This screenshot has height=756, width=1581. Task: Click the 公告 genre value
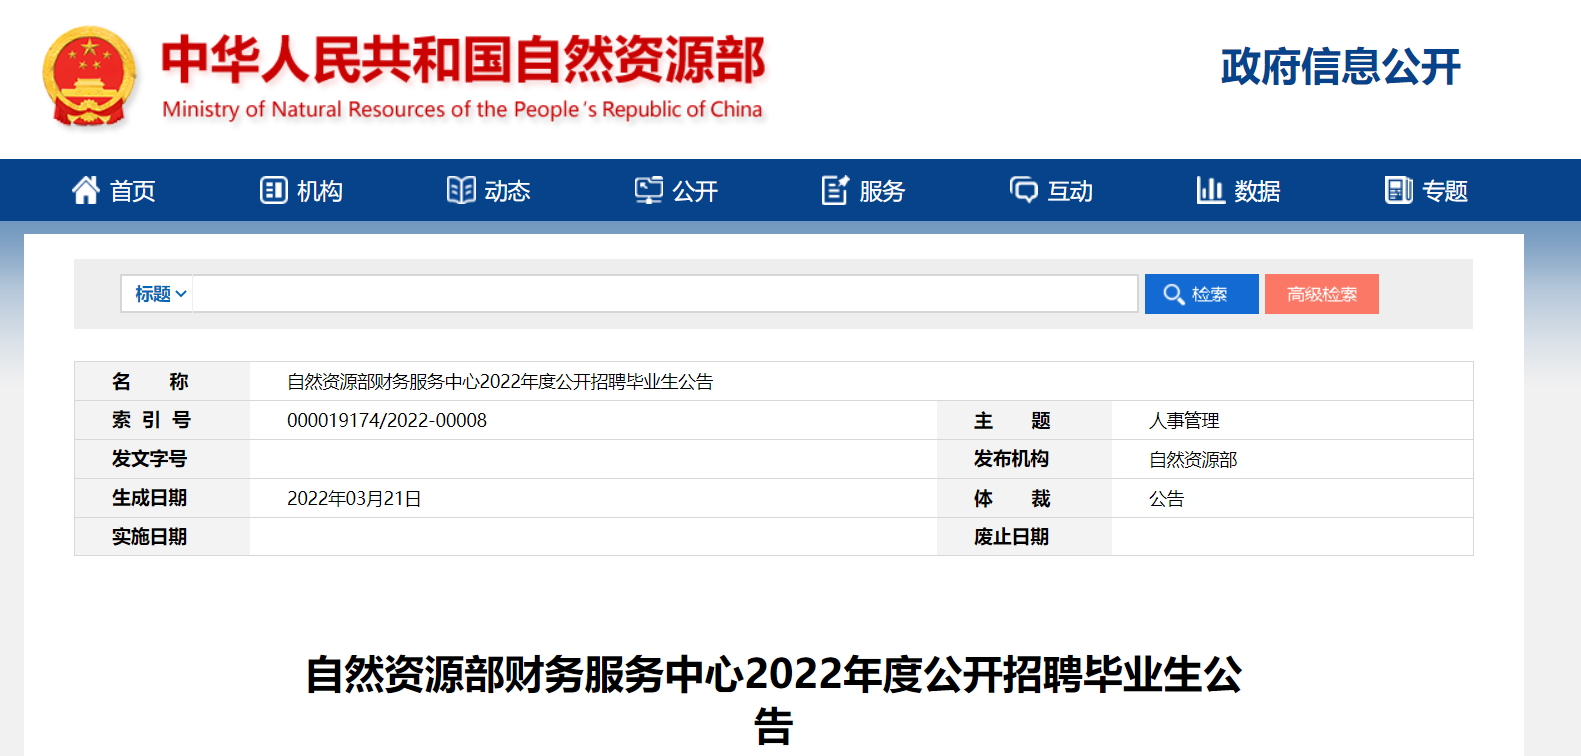[1166, 498]
